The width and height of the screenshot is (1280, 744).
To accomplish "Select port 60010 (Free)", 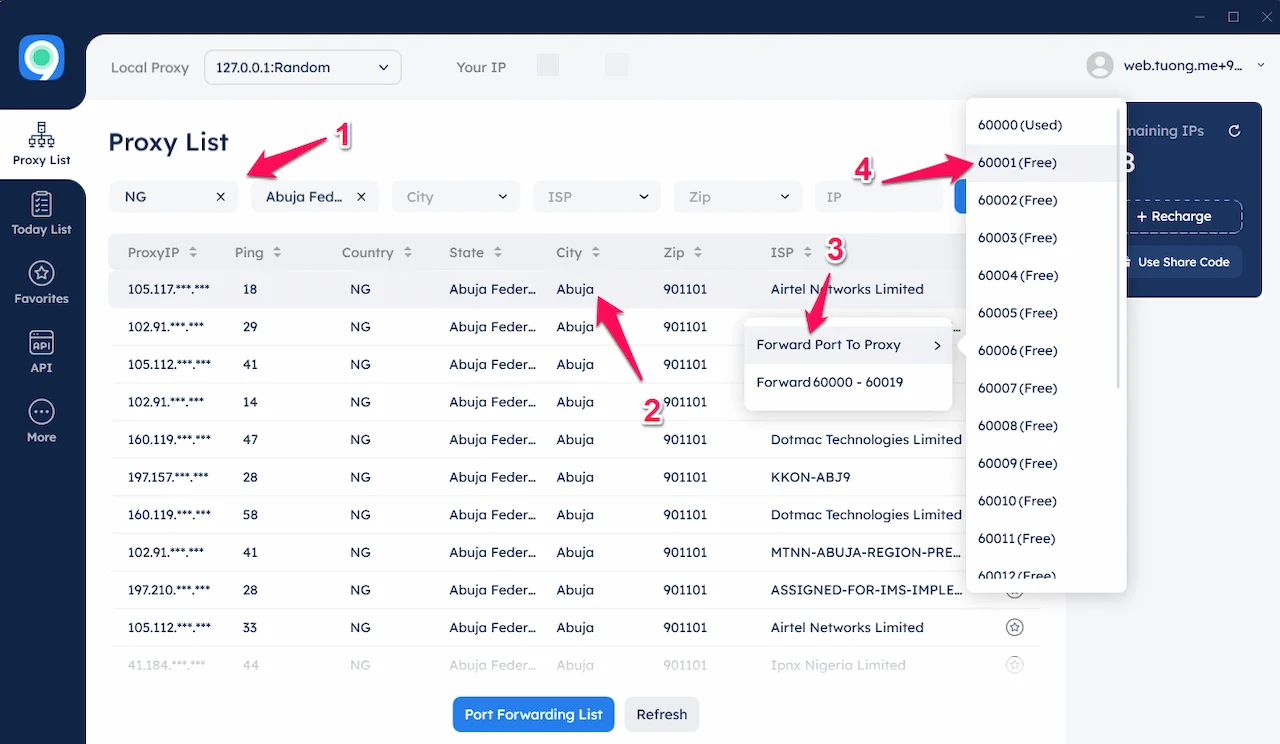I will click(1039, 501).
